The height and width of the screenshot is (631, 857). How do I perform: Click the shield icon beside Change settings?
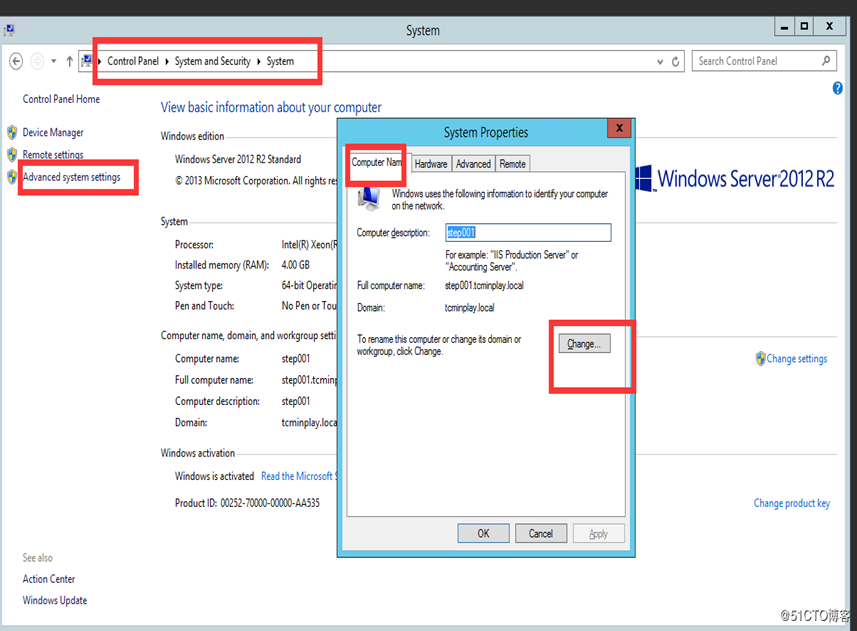click(760, 358)
